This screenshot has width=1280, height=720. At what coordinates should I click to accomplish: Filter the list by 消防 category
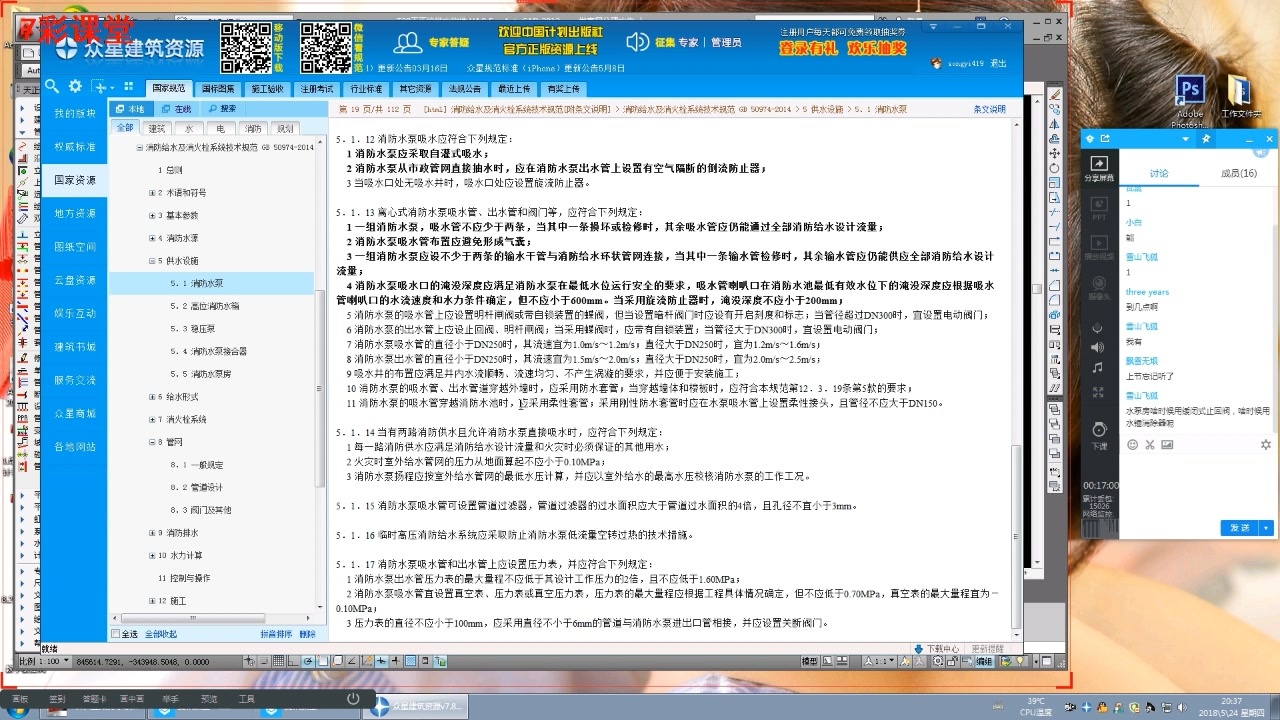253,128
